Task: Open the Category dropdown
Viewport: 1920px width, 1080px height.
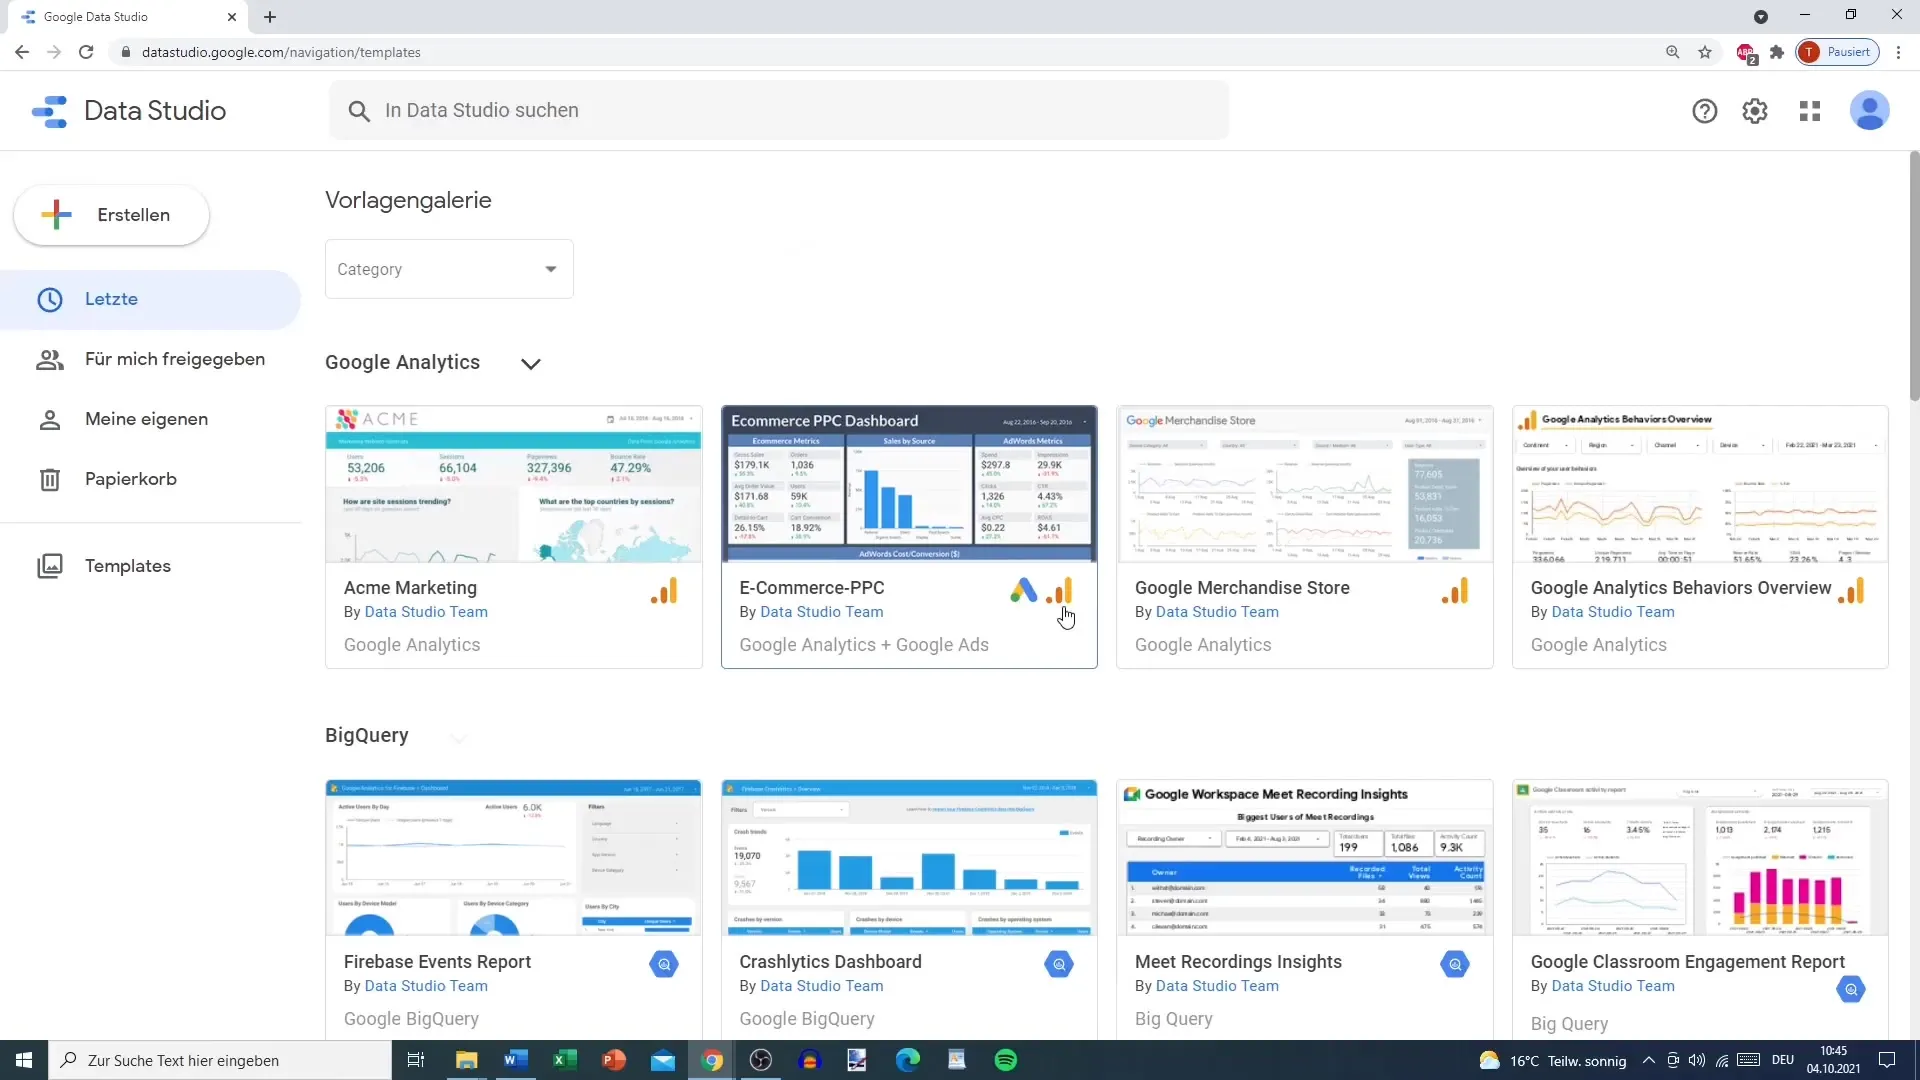Action: coord(449,269)
